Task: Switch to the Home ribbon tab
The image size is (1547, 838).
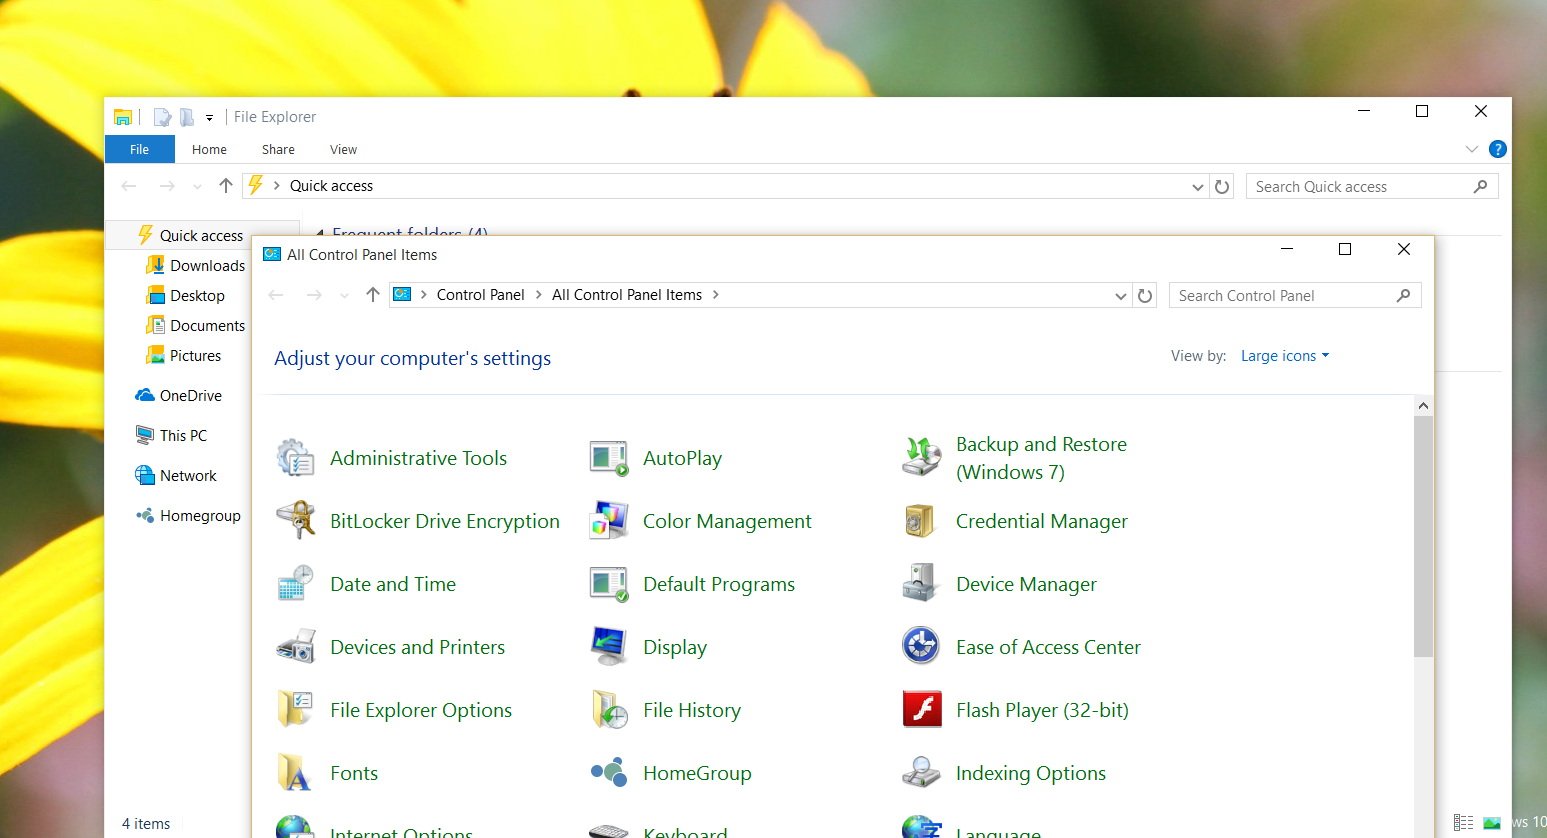Action: 209,149
